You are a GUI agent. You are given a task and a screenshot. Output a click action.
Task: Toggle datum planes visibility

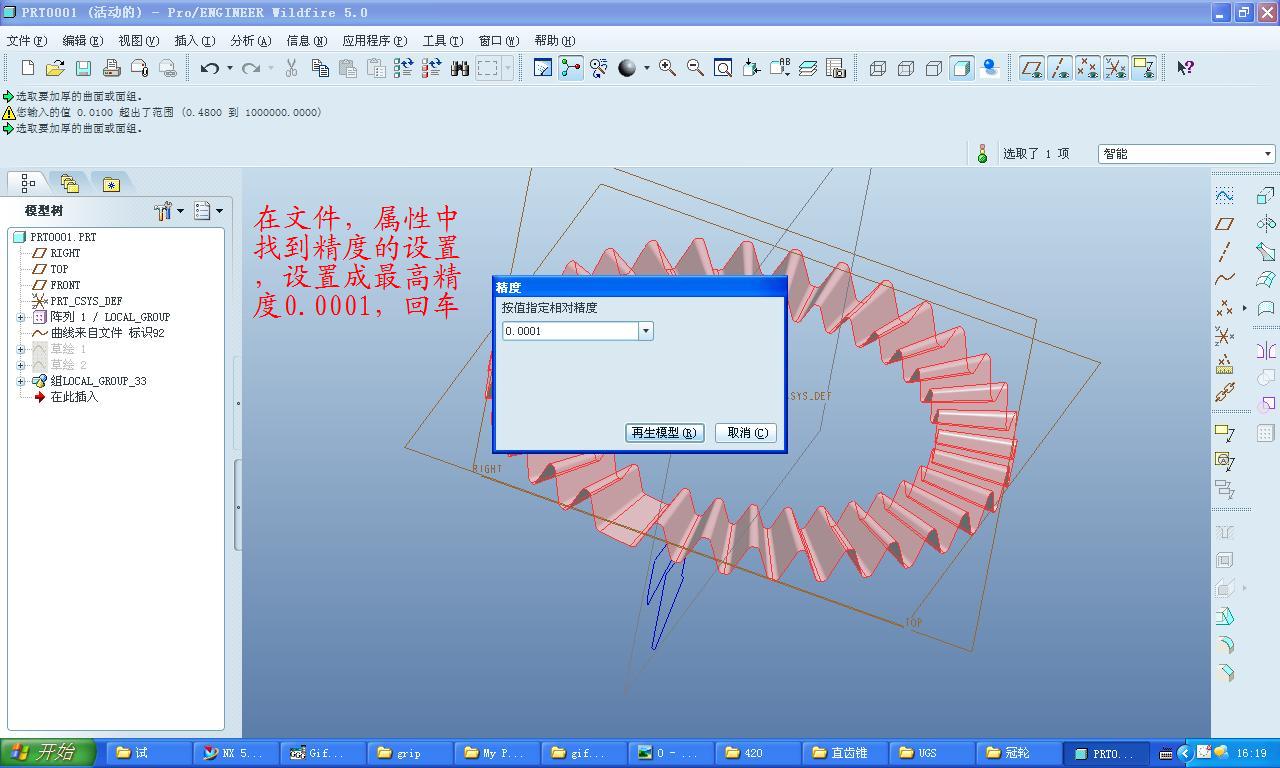click(x=1032, y=68)
